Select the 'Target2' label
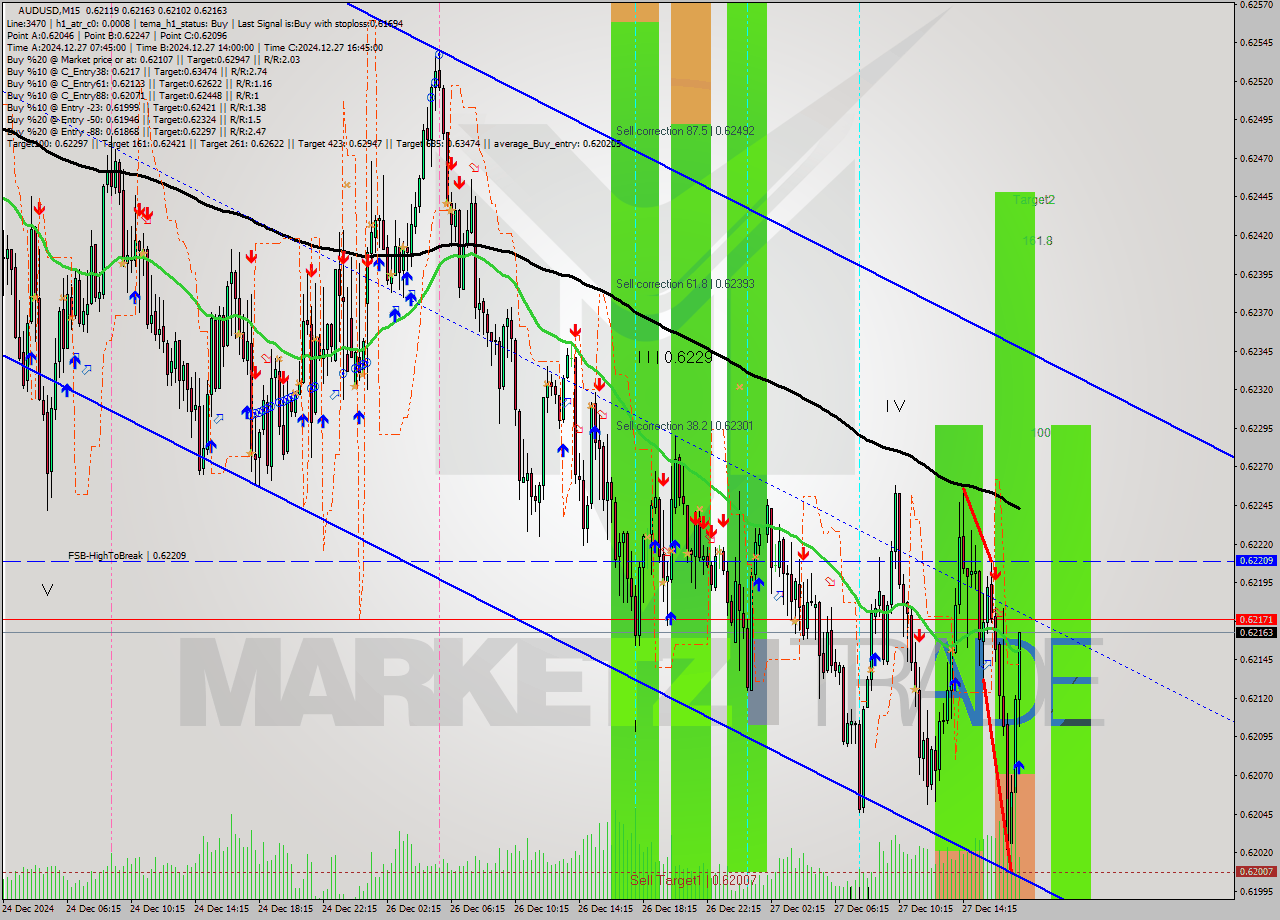 coord(1034,199)
